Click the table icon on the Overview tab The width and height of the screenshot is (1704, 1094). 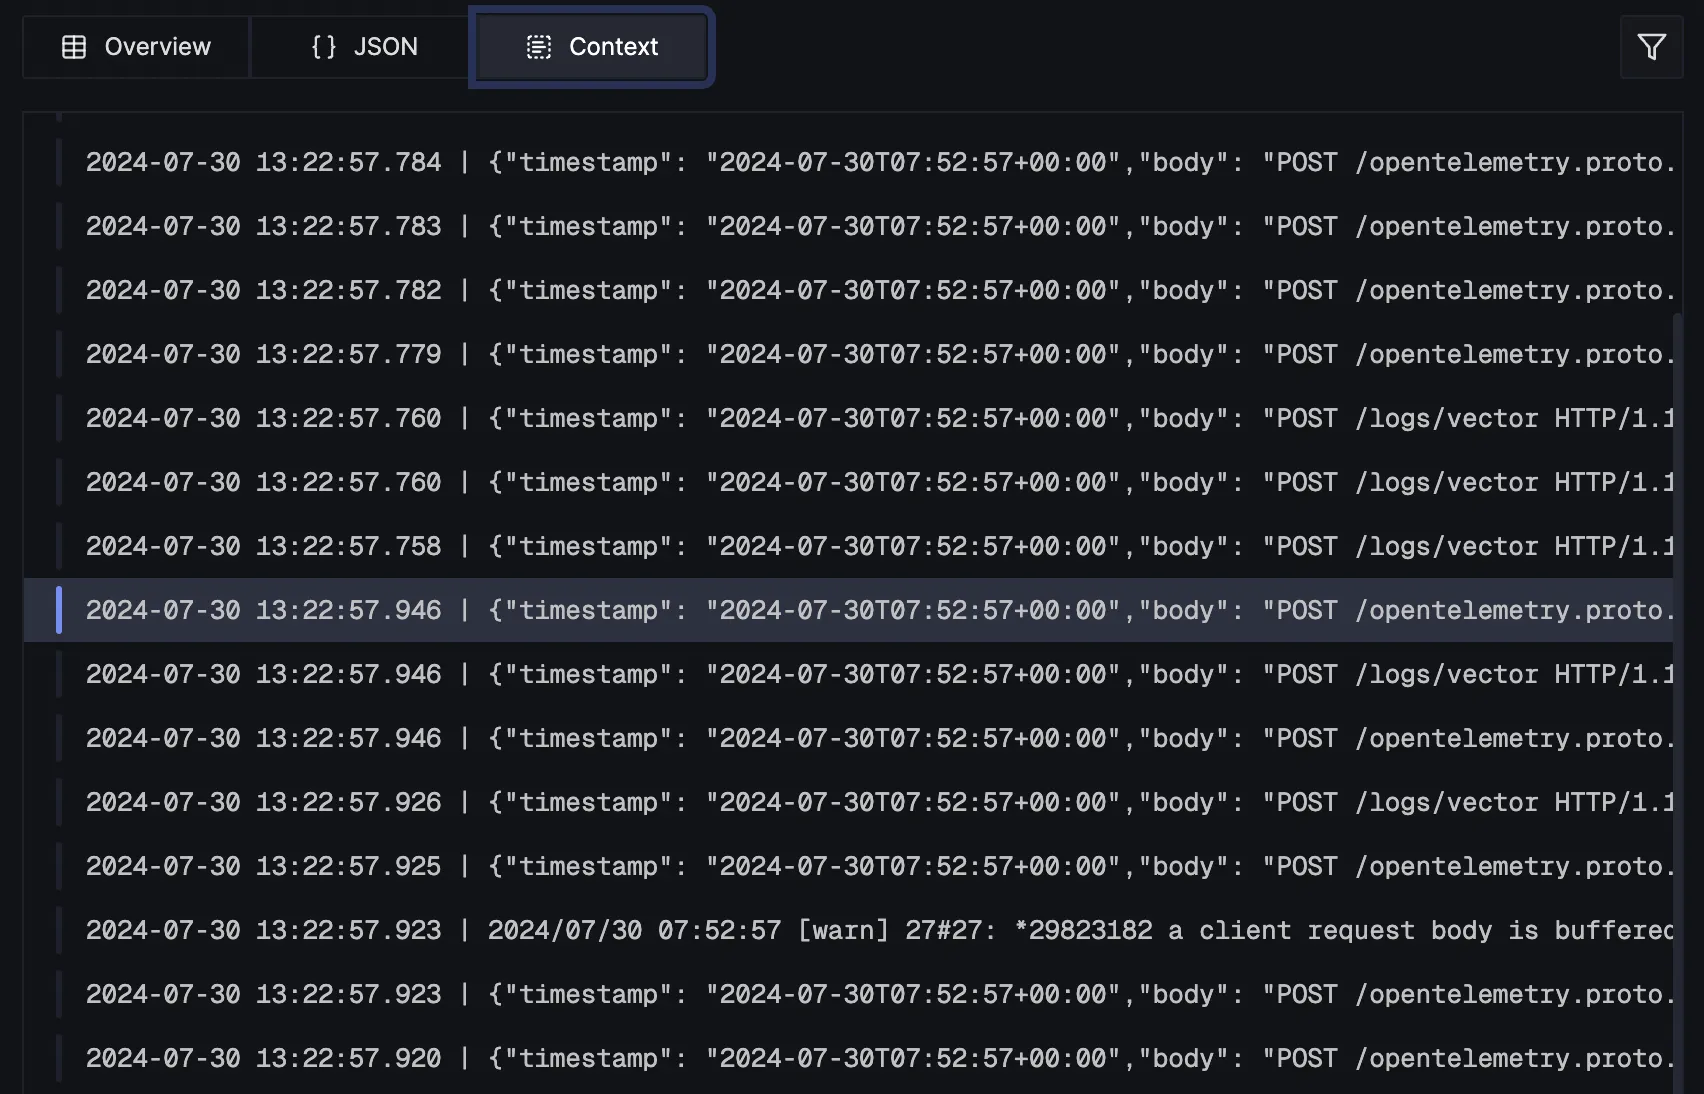click(75, 46)
